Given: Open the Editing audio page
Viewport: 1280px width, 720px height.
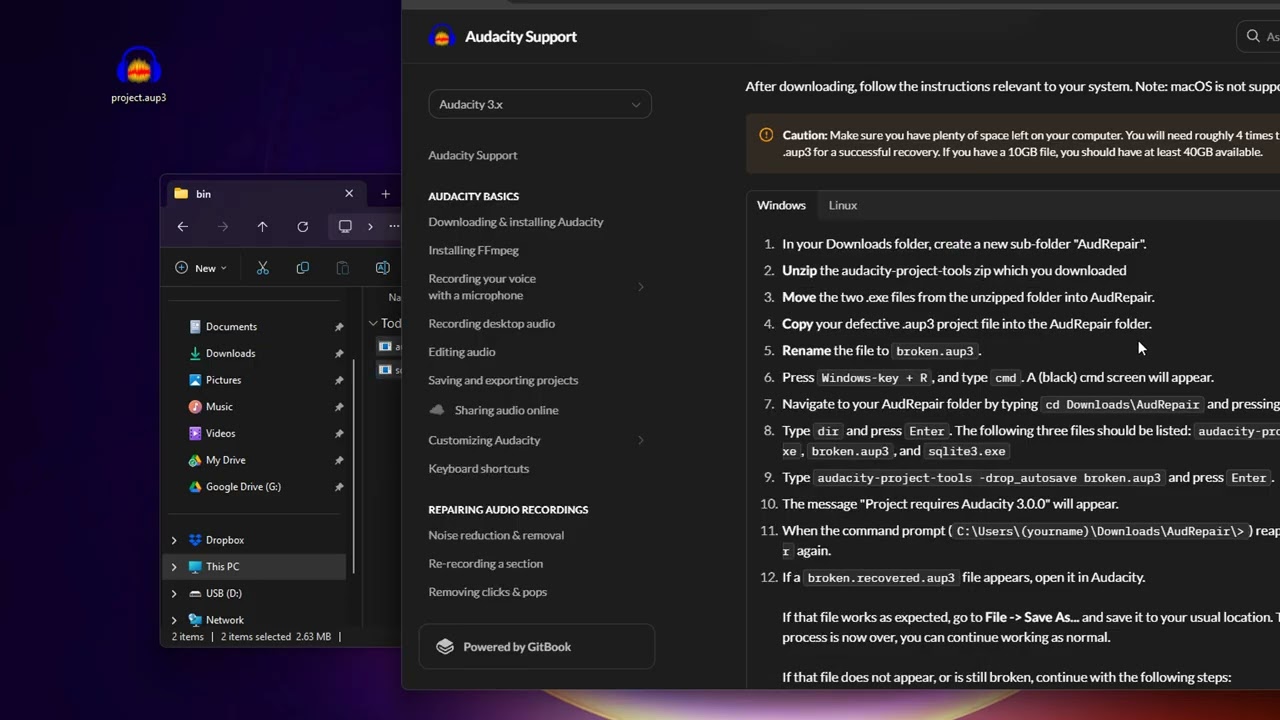Looking at the screenshot, I should click(462, 352).
